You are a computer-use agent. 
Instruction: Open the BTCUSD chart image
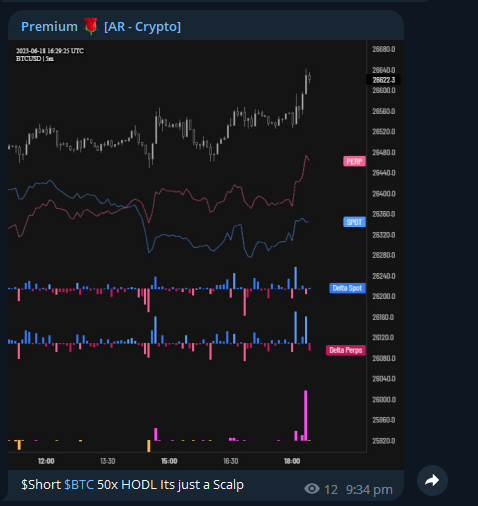coord(206,255)
